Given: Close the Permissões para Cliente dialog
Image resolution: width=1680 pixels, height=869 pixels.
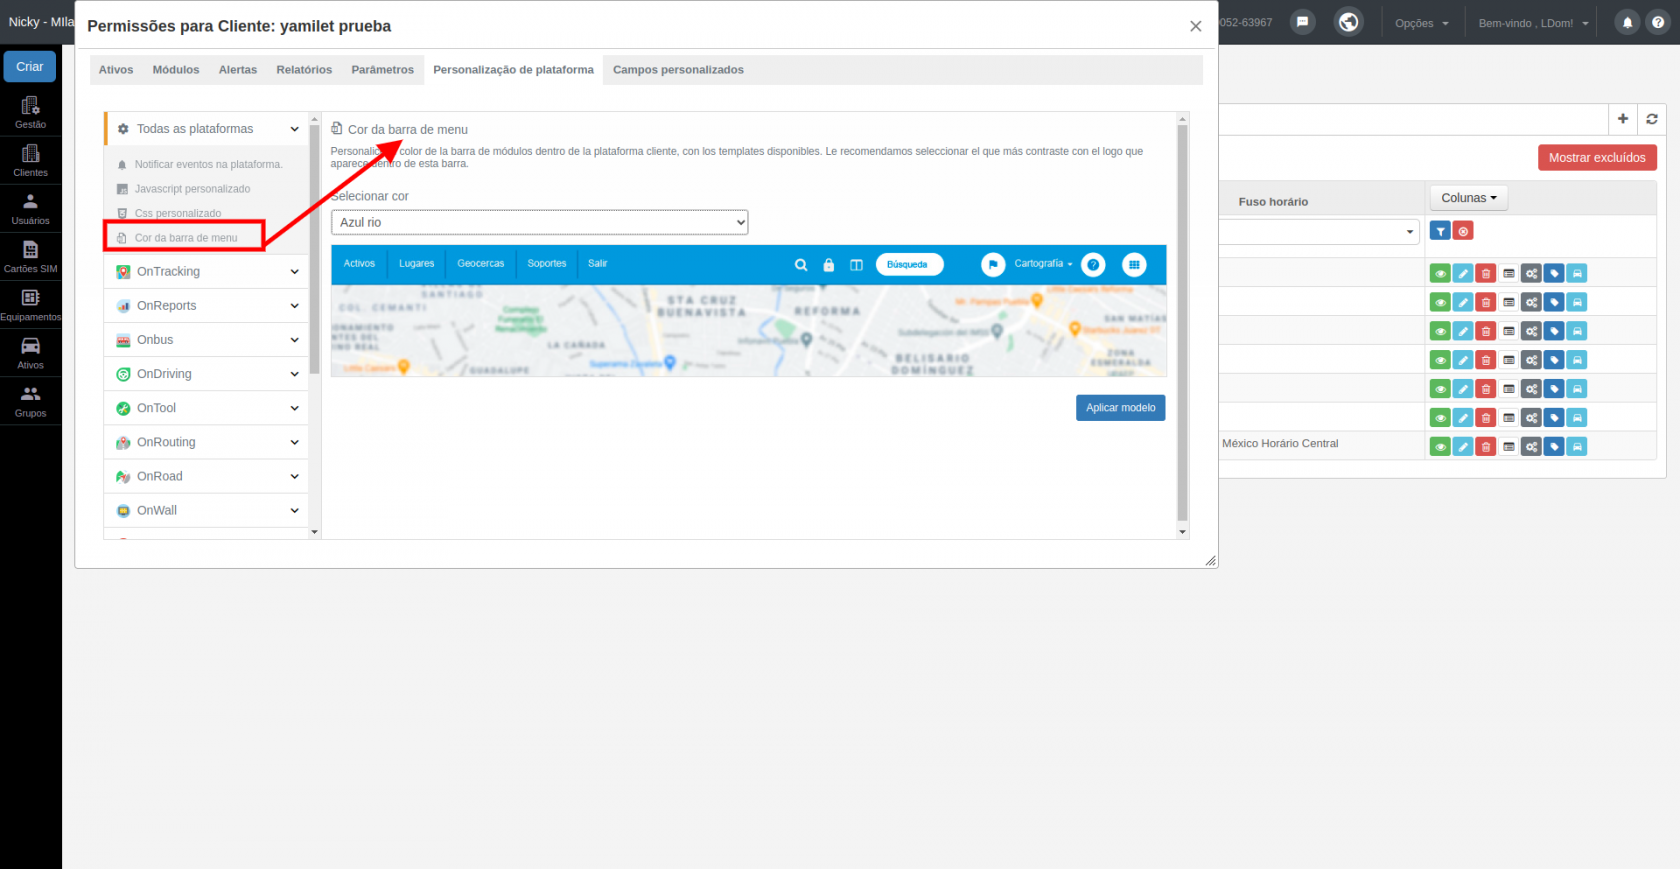Looking at the screenshot, I should [1196, 26].
